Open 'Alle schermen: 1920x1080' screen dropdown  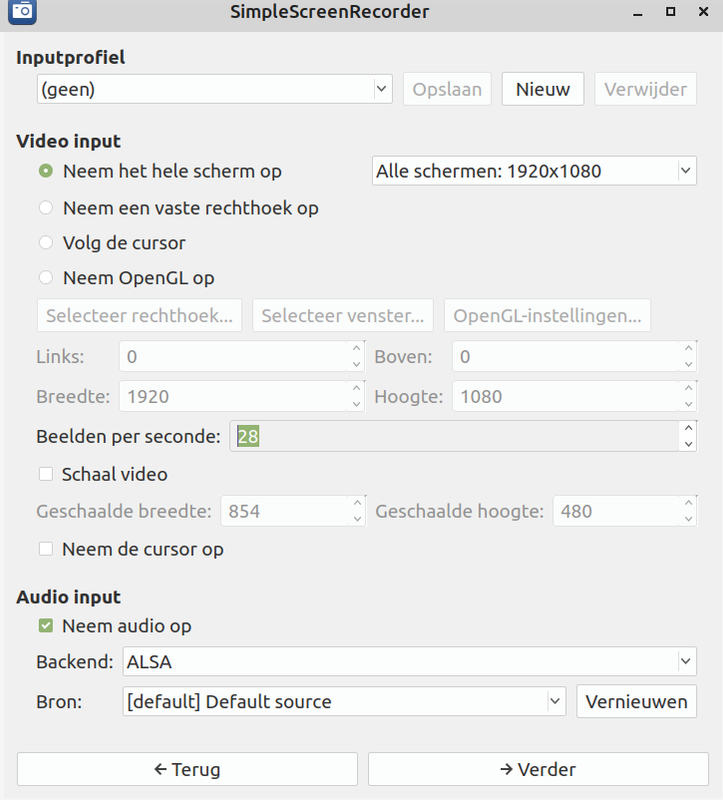pyautogui.click(x=534, y=171)
